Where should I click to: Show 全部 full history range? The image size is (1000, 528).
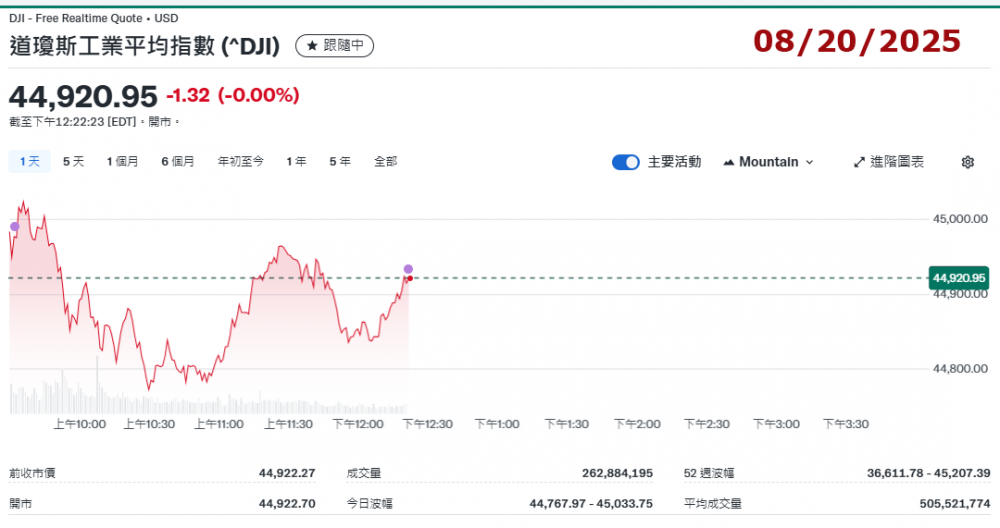pyautogui.click(x=385, y=161)
